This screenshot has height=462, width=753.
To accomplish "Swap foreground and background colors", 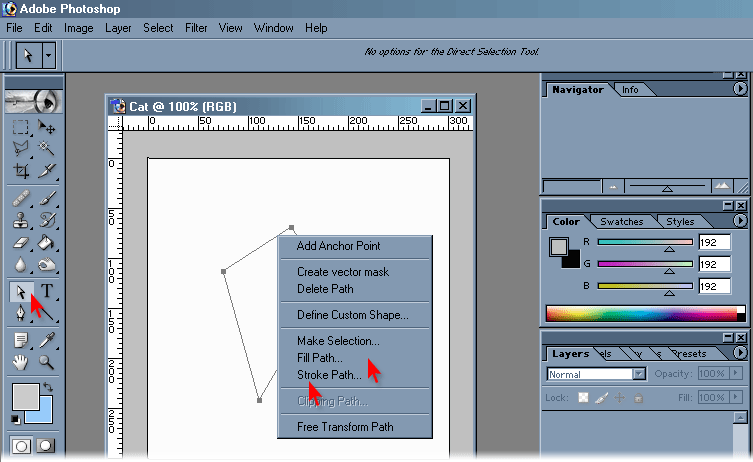I will pyautogui.click(x=48, y=387).
